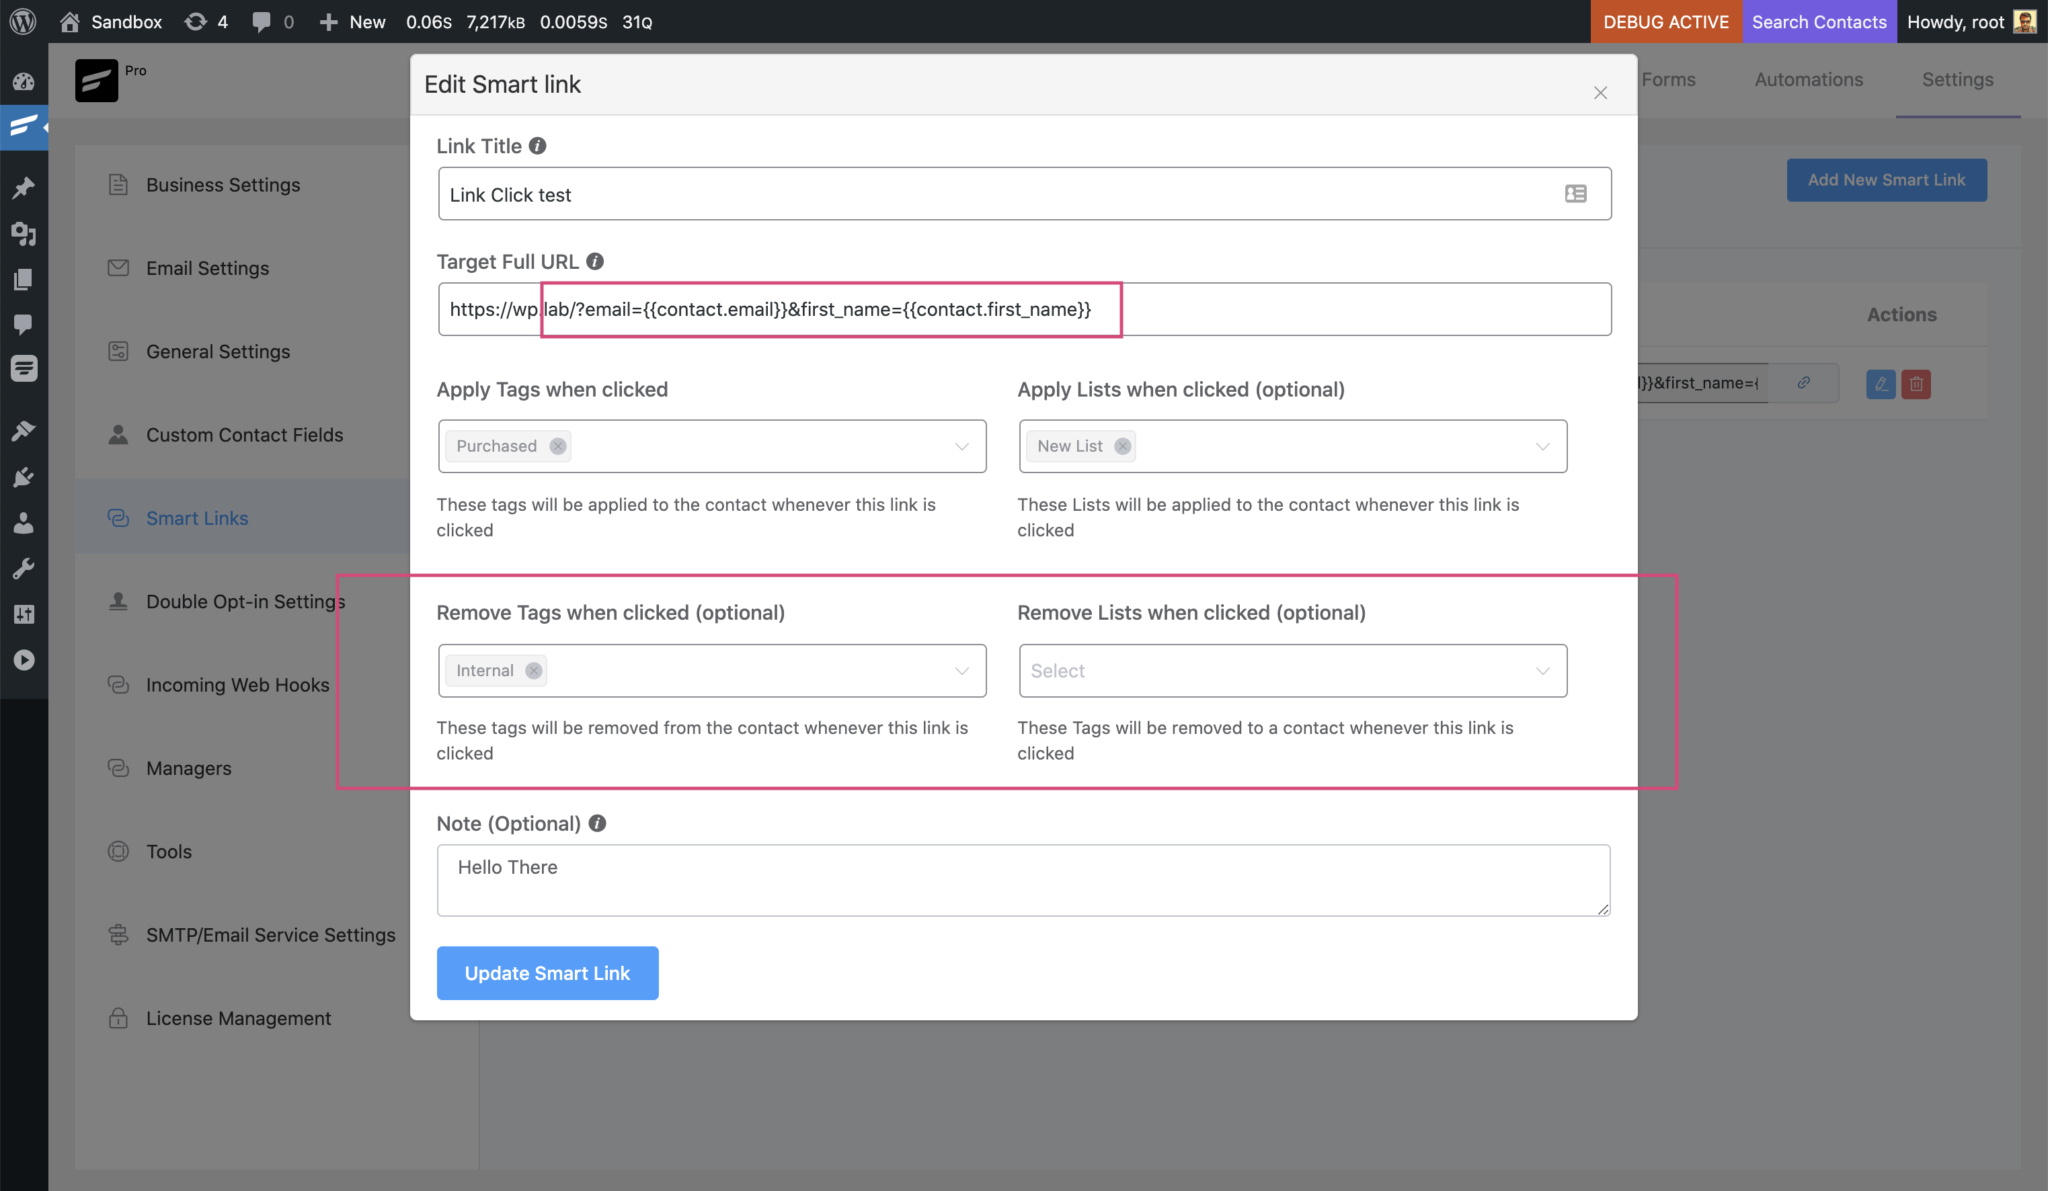Delete the smart link via the red trash icon
2048x1191 pixels.
pyautogui.click(x=1917, y=383)
